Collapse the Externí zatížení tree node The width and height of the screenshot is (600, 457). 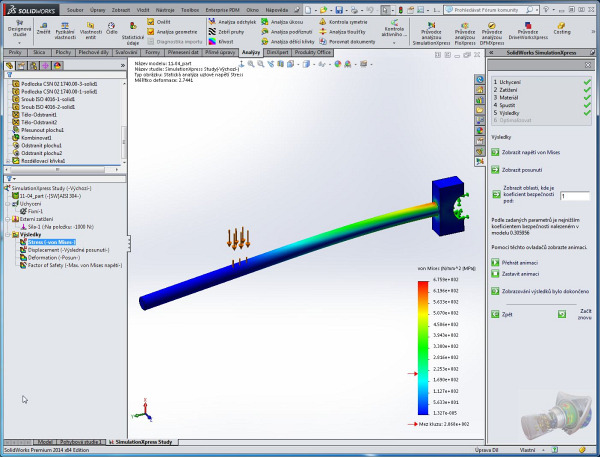pos(8,219)
